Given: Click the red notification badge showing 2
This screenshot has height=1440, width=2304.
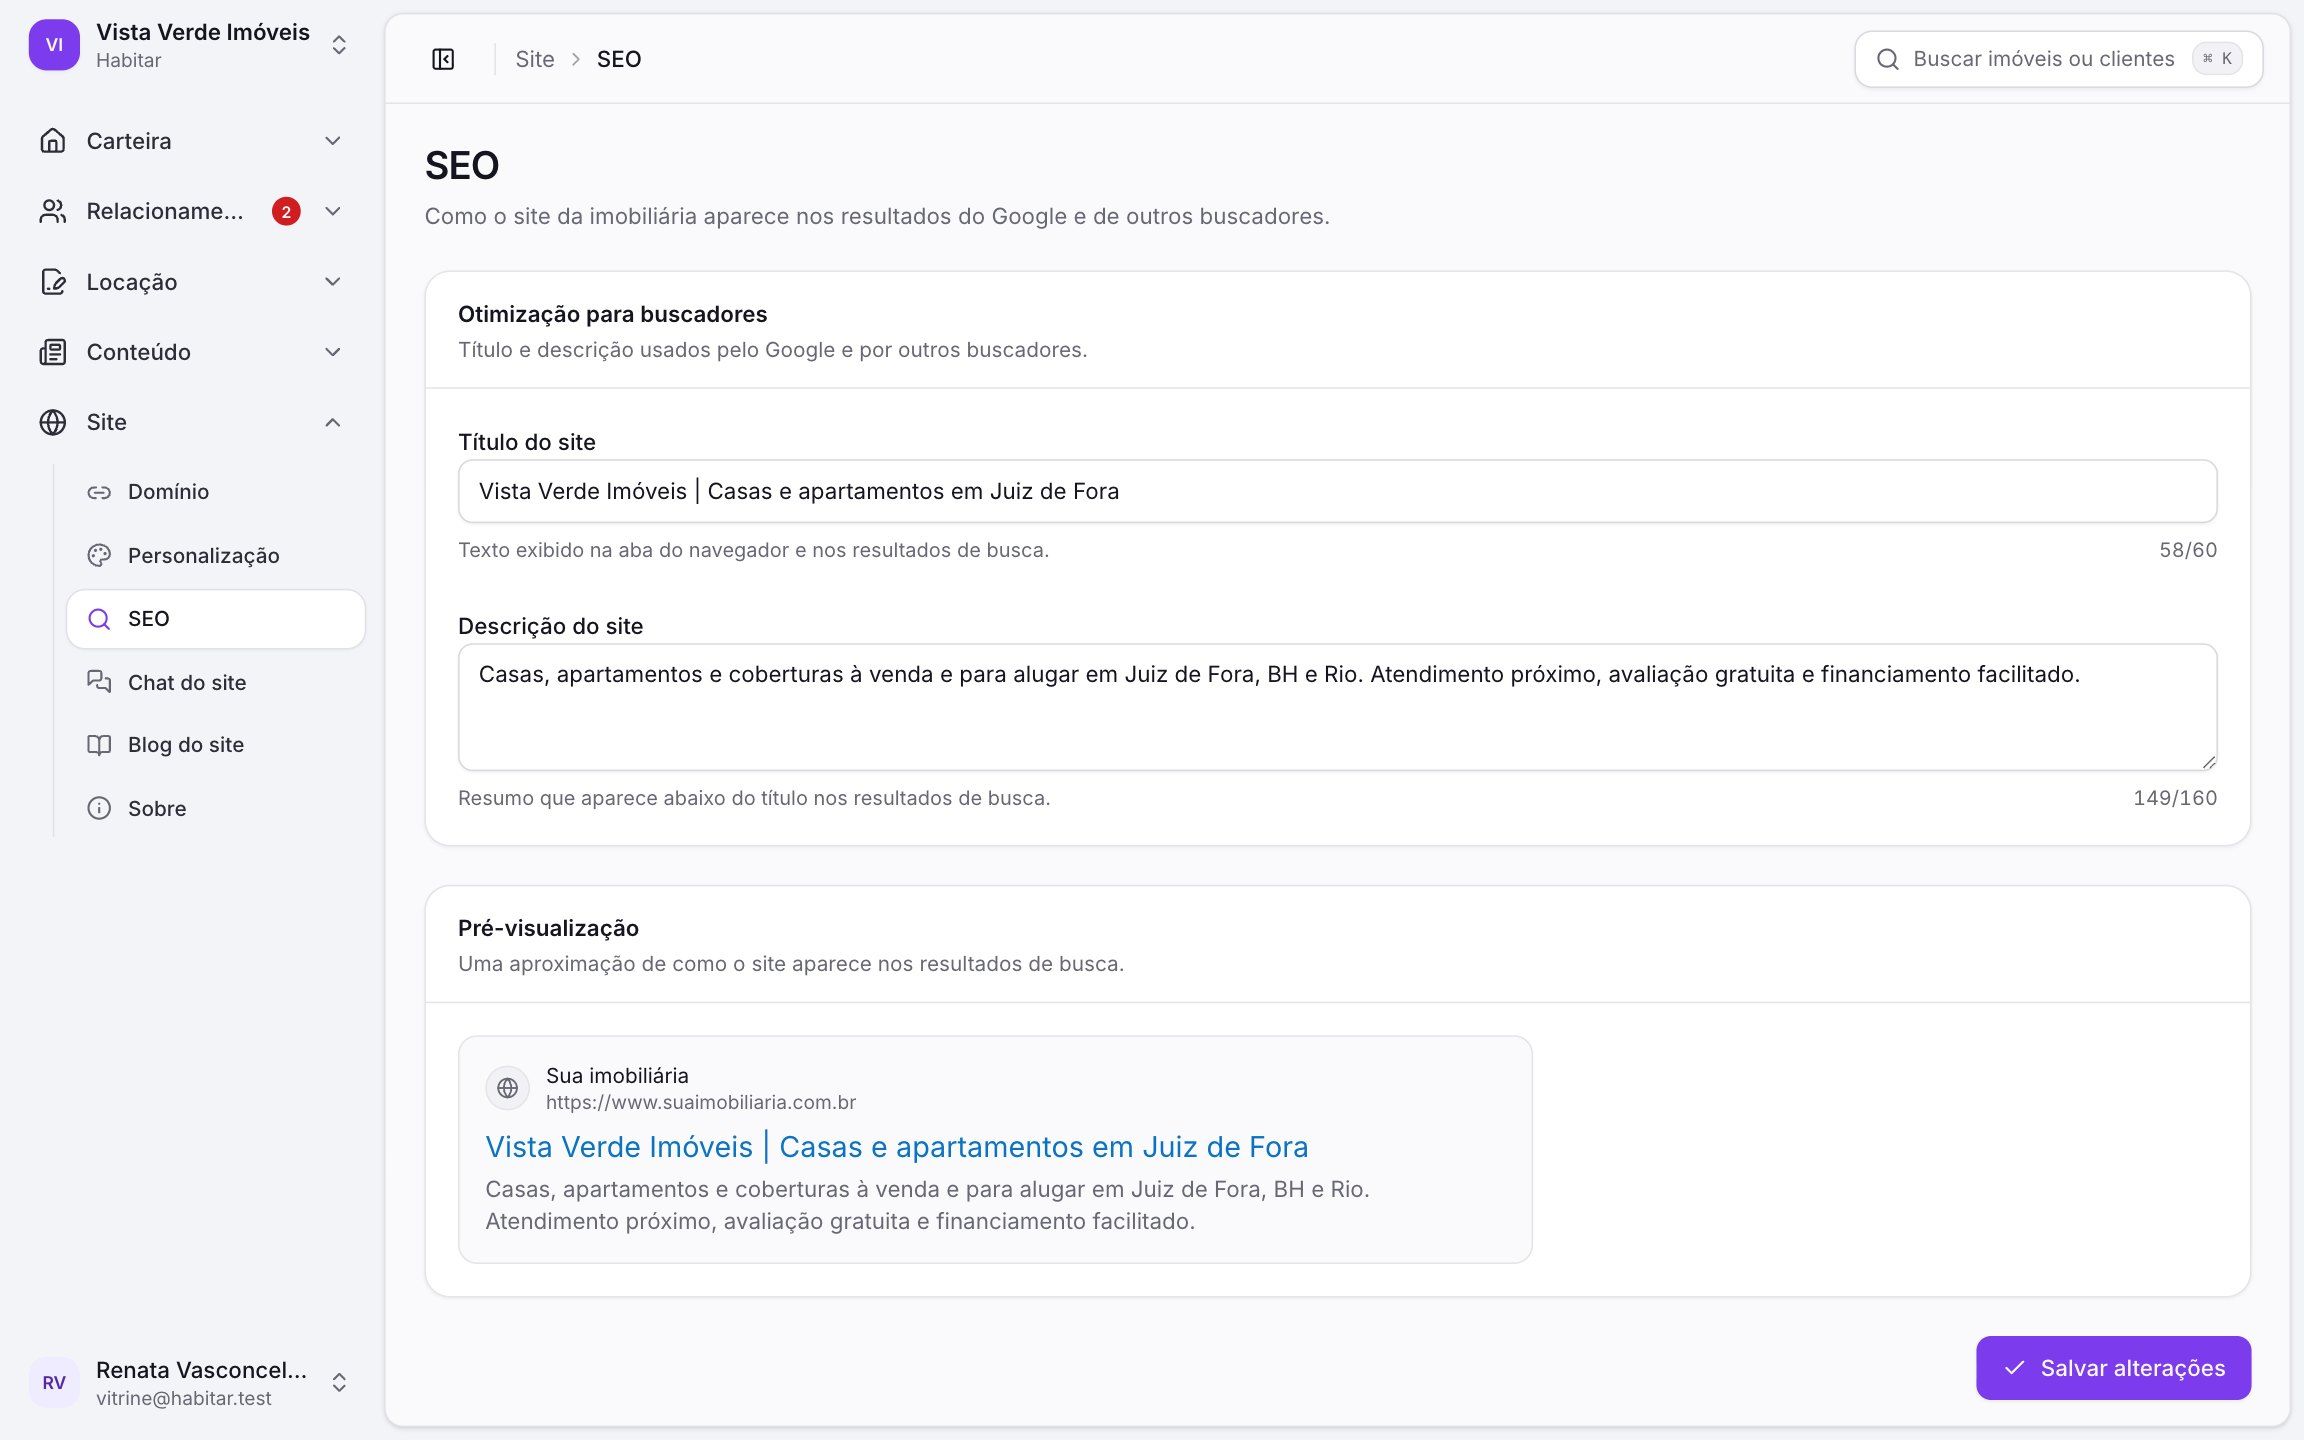Looking at the screenshot, I should 286,211.
